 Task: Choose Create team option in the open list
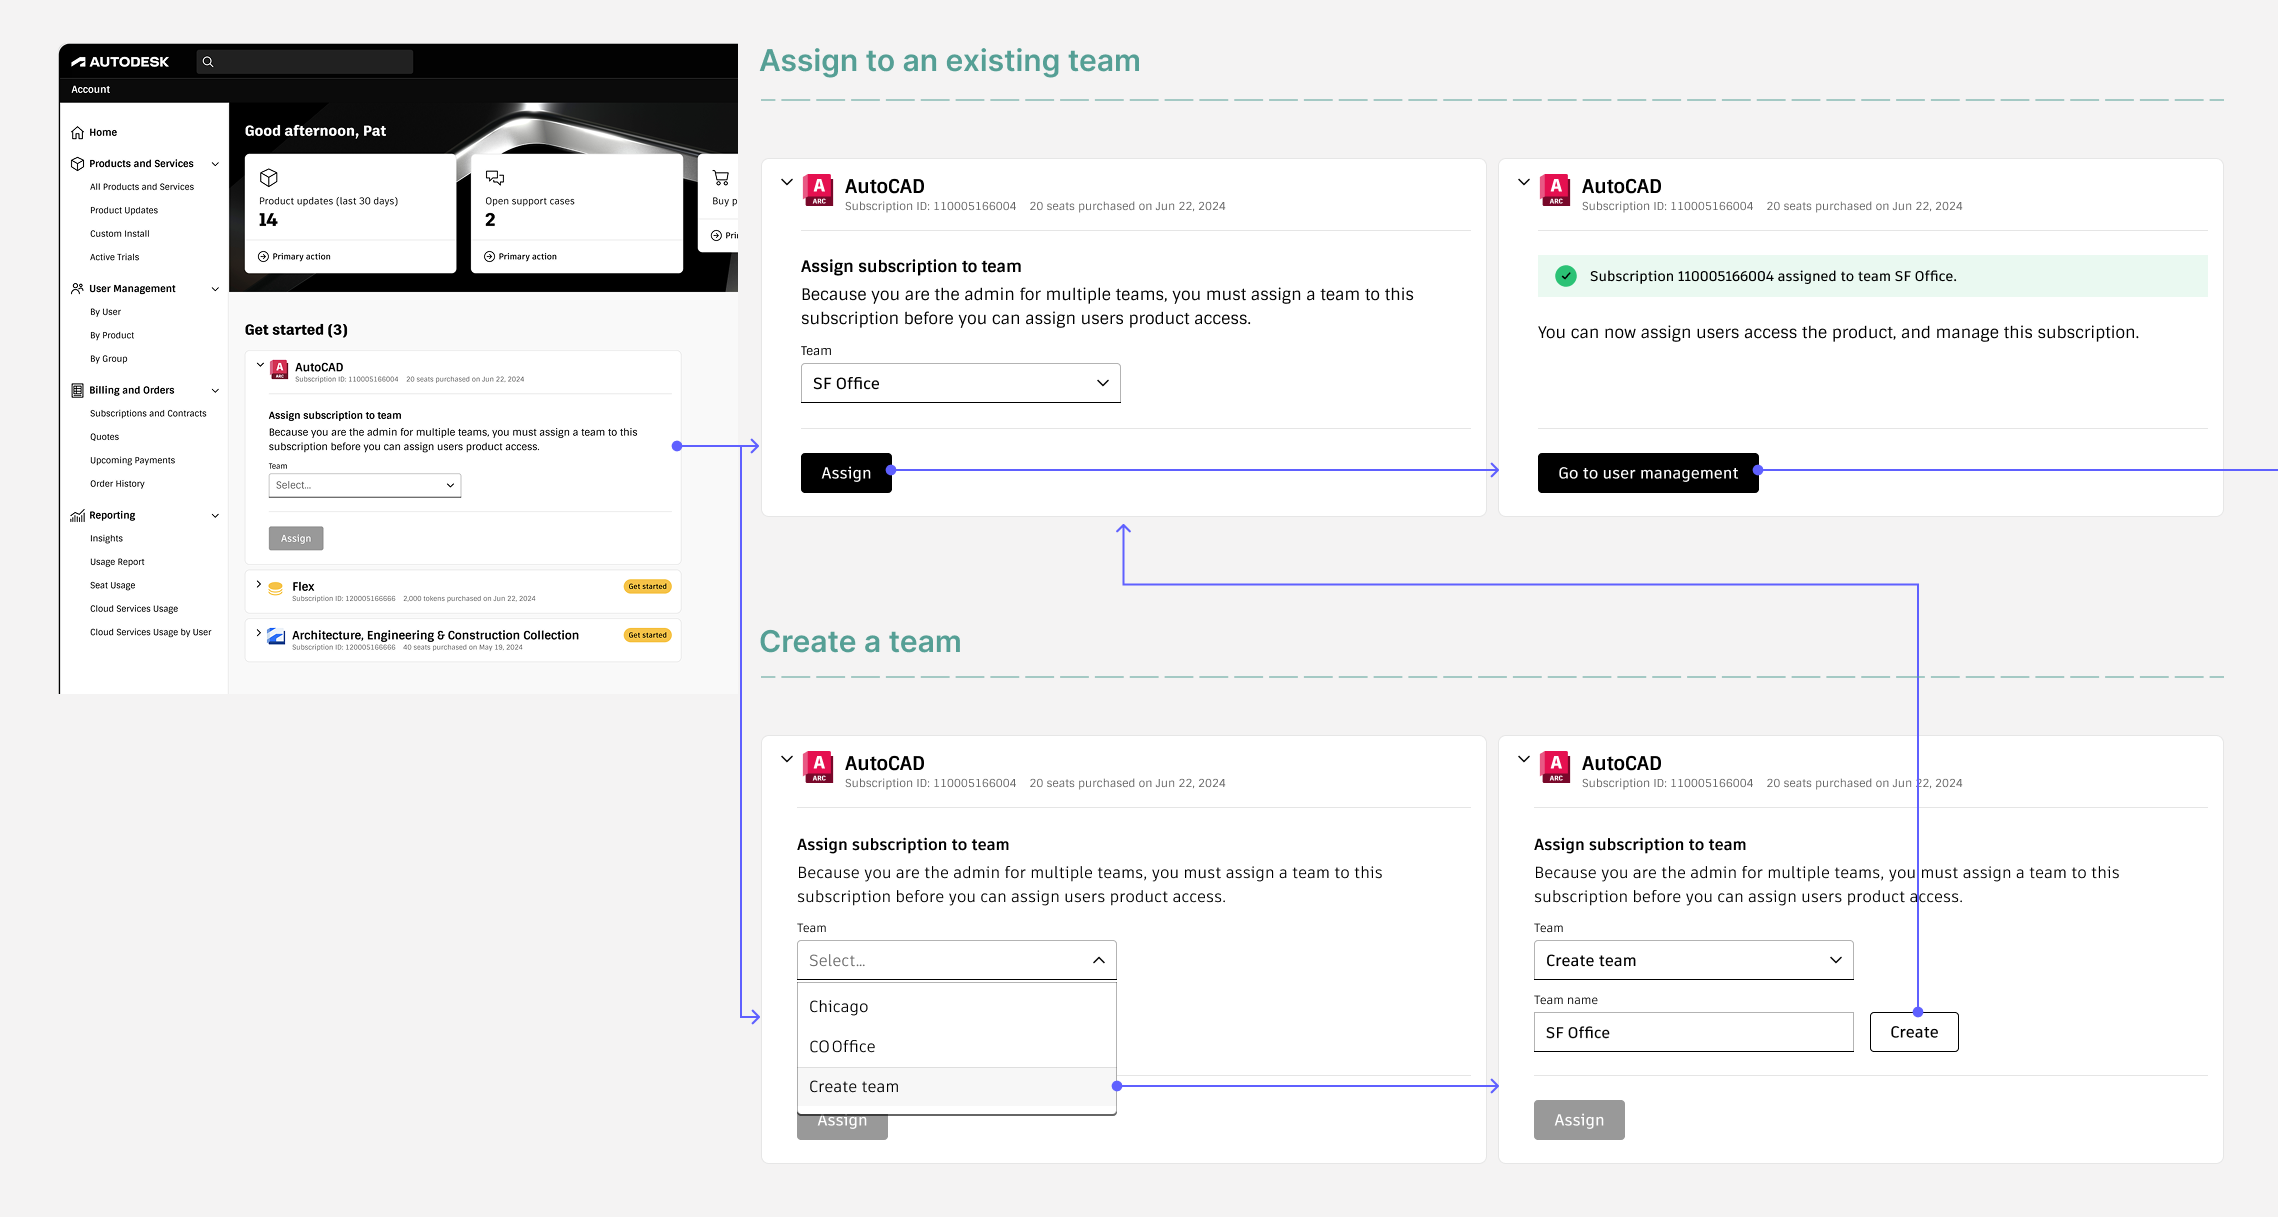click(957, 1087)
